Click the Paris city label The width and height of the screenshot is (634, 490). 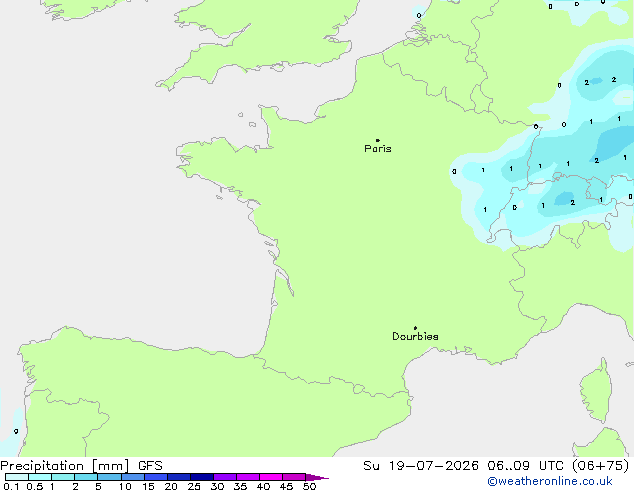[x=378, y=148]
